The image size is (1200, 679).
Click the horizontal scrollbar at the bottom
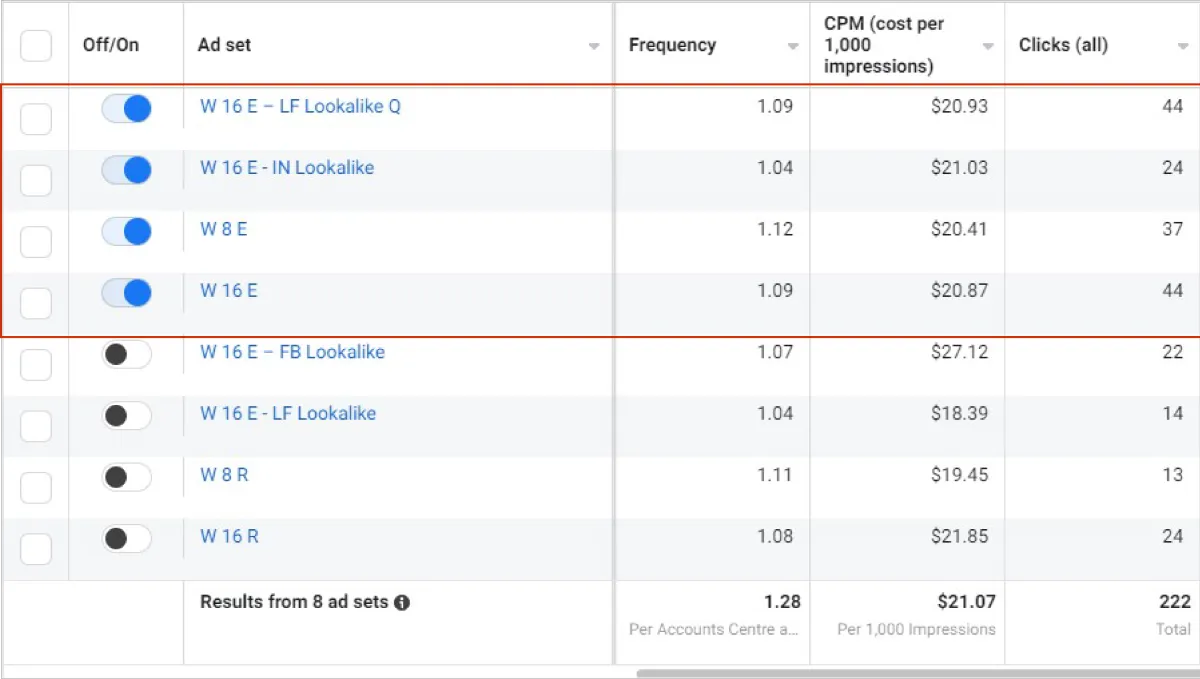900,673
